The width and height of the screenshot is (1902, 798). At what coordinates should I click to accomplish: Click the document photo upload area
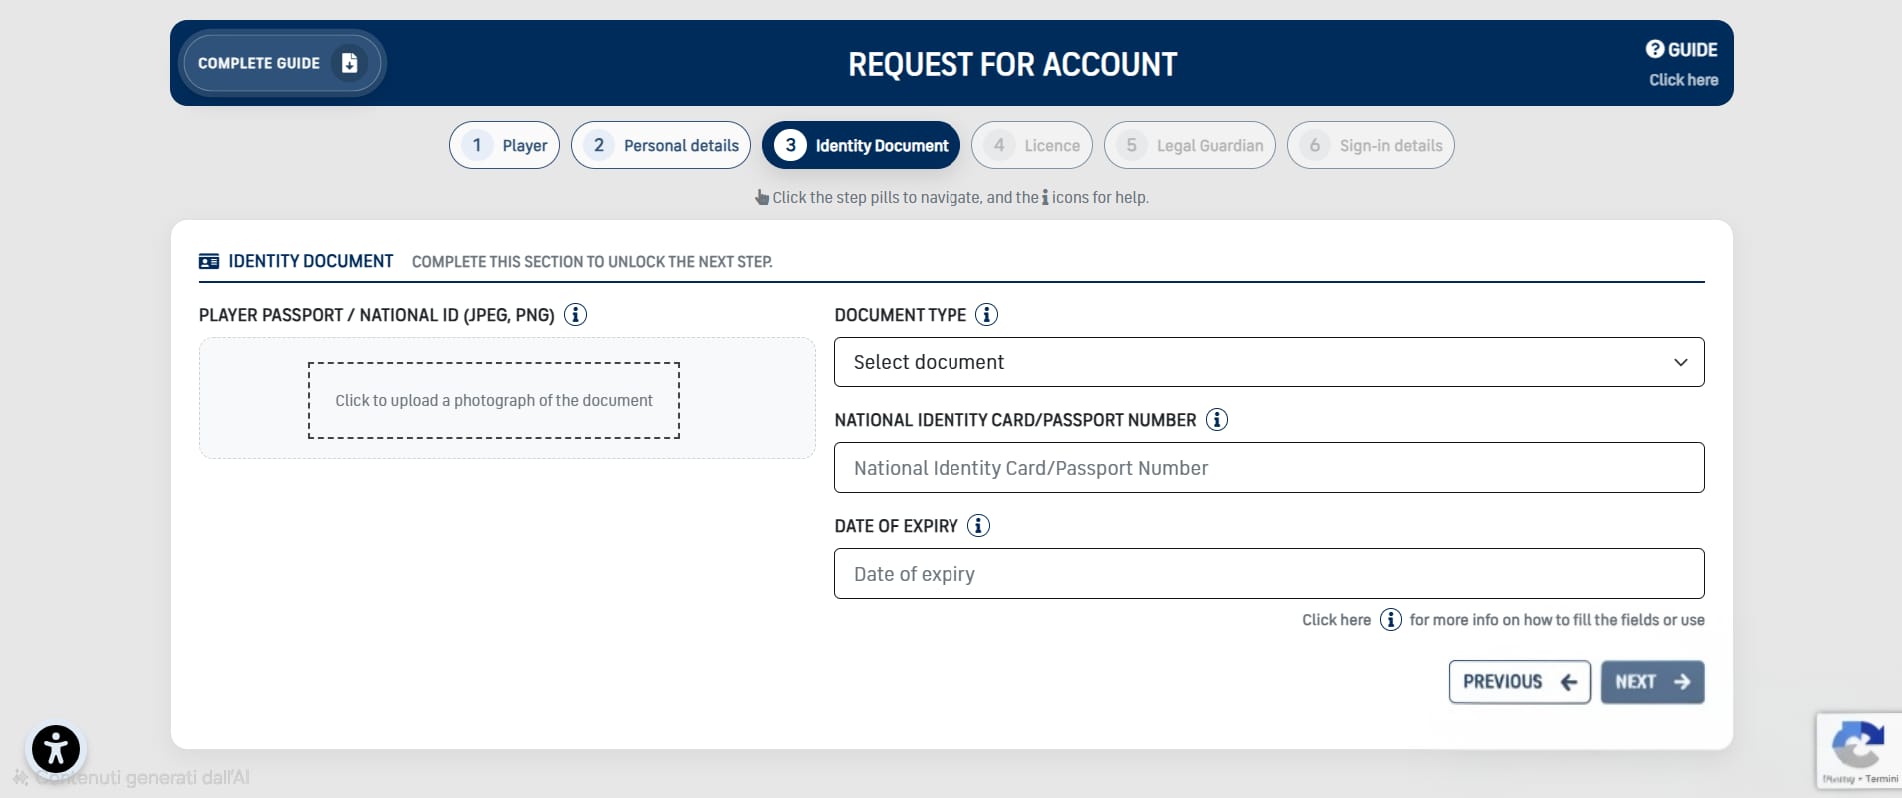tap(493, 400)
